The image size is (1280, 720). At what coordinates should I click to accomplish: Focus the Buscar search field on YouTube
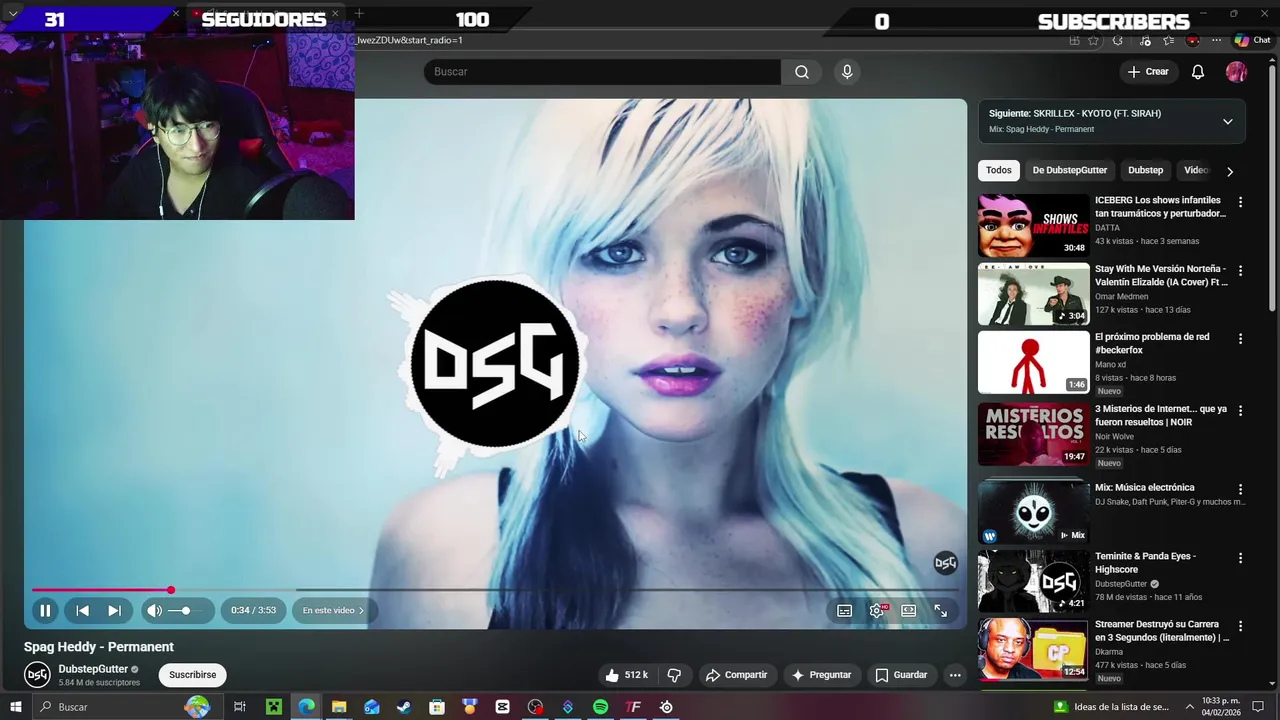tap(602, 72)
